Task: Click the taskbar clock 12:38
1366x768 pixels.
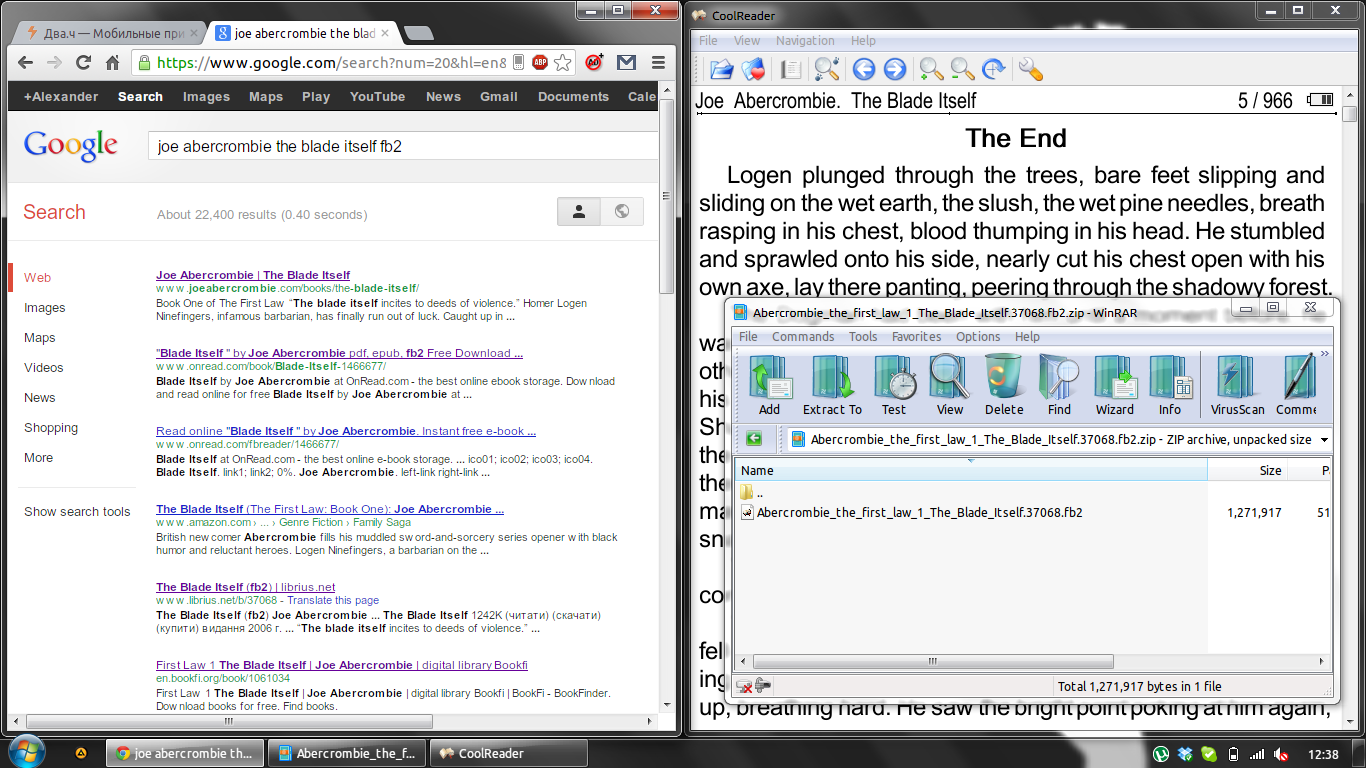Action: [1323, 754]
